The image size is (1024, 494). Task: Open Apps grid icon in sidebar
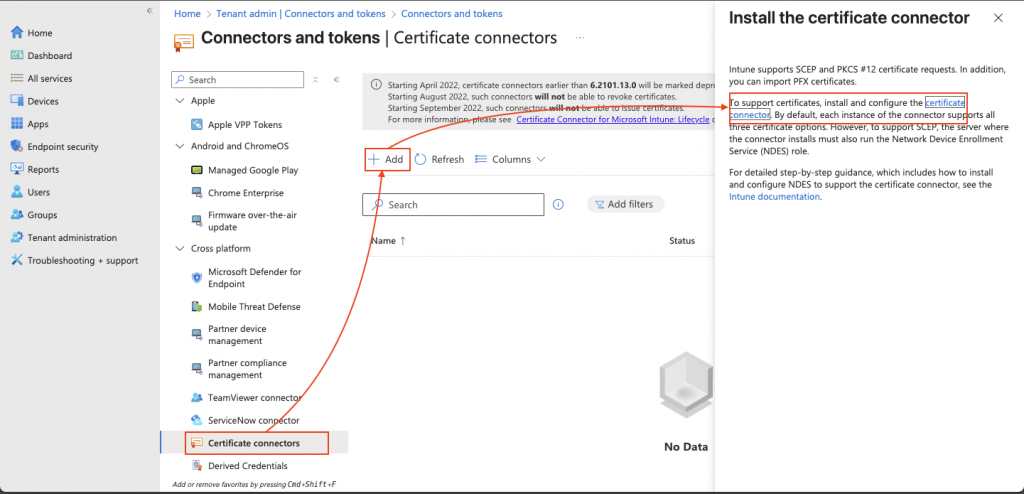coord(17,124)
